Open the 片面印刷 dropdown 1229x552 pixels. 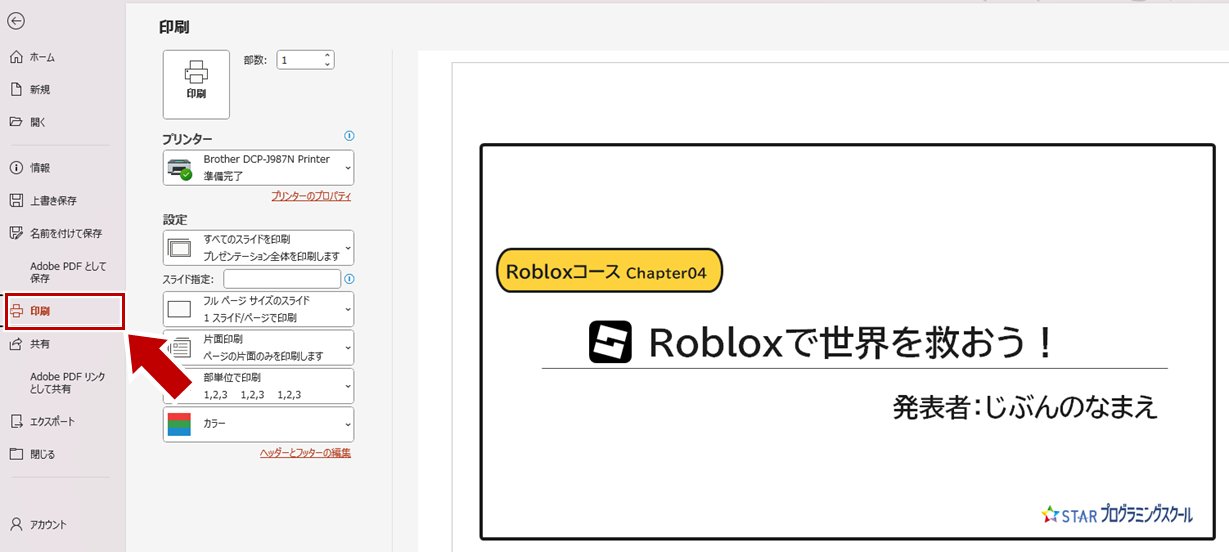(258, 347)
